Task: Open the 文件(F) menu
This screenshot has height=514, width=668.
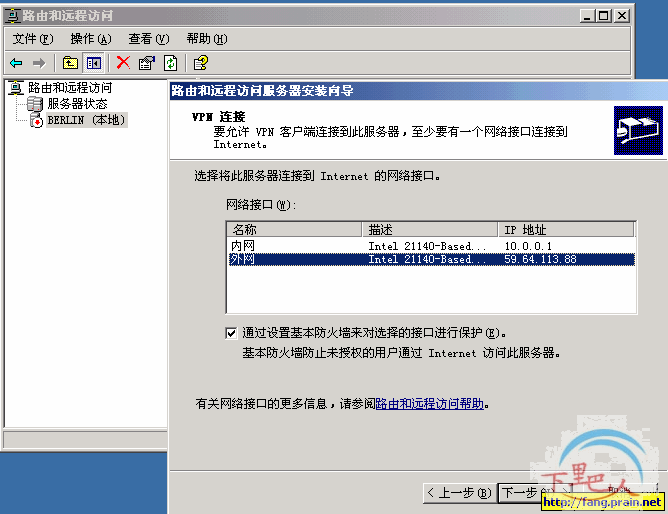Action: click(33, 39)
